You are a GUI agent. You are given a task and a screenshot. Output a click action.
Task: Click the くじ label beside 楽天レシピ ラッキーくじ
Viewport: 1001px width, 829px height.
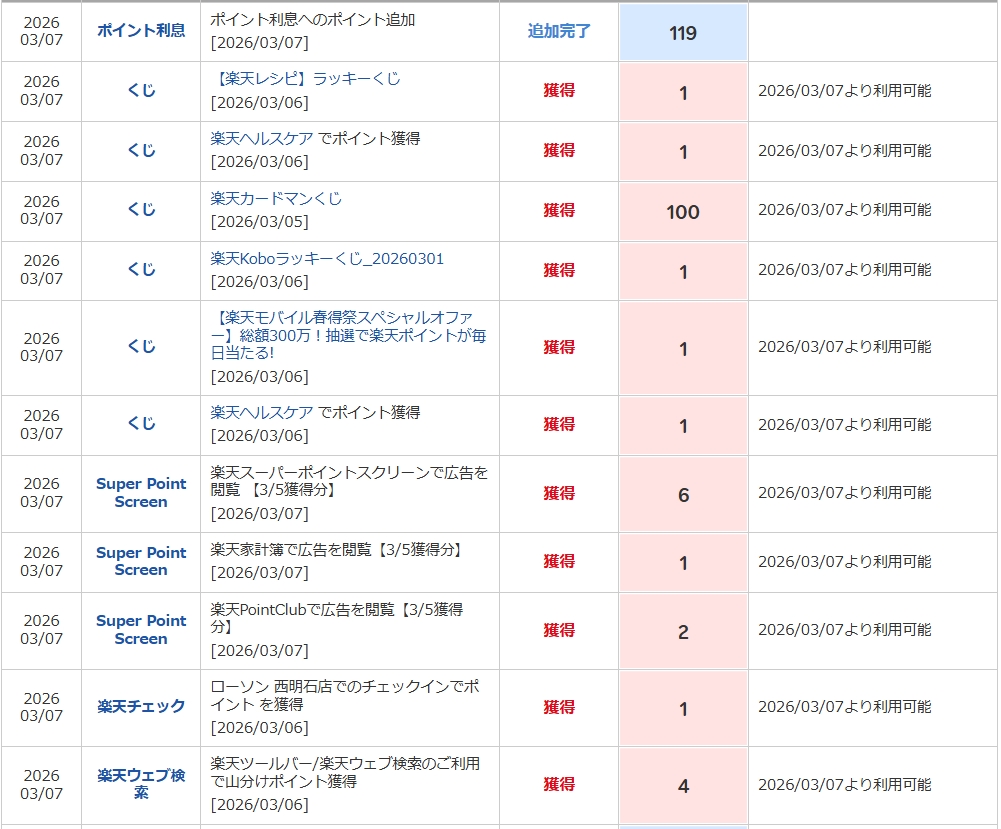[x=141, y=90]
